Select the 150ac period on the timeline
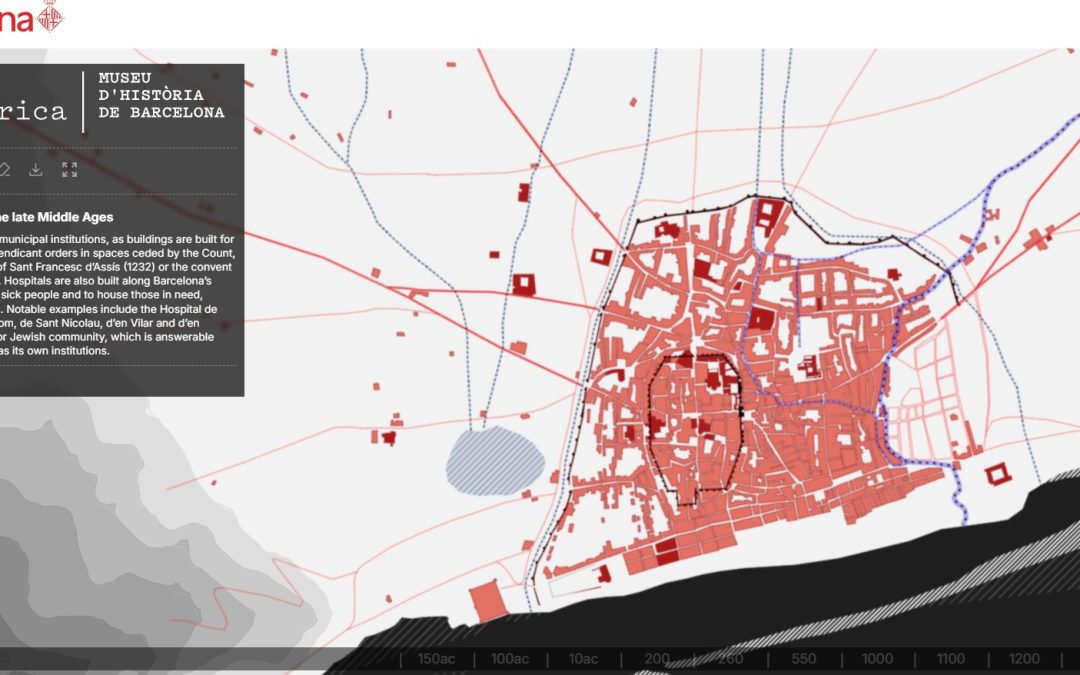The image size is (1080, 675). click(437, 659)
